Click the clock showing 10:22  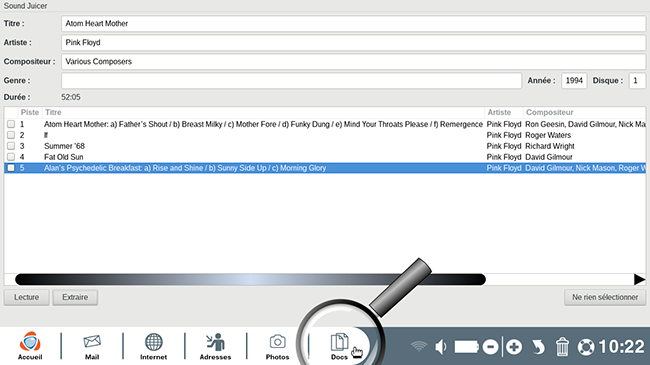621,347
